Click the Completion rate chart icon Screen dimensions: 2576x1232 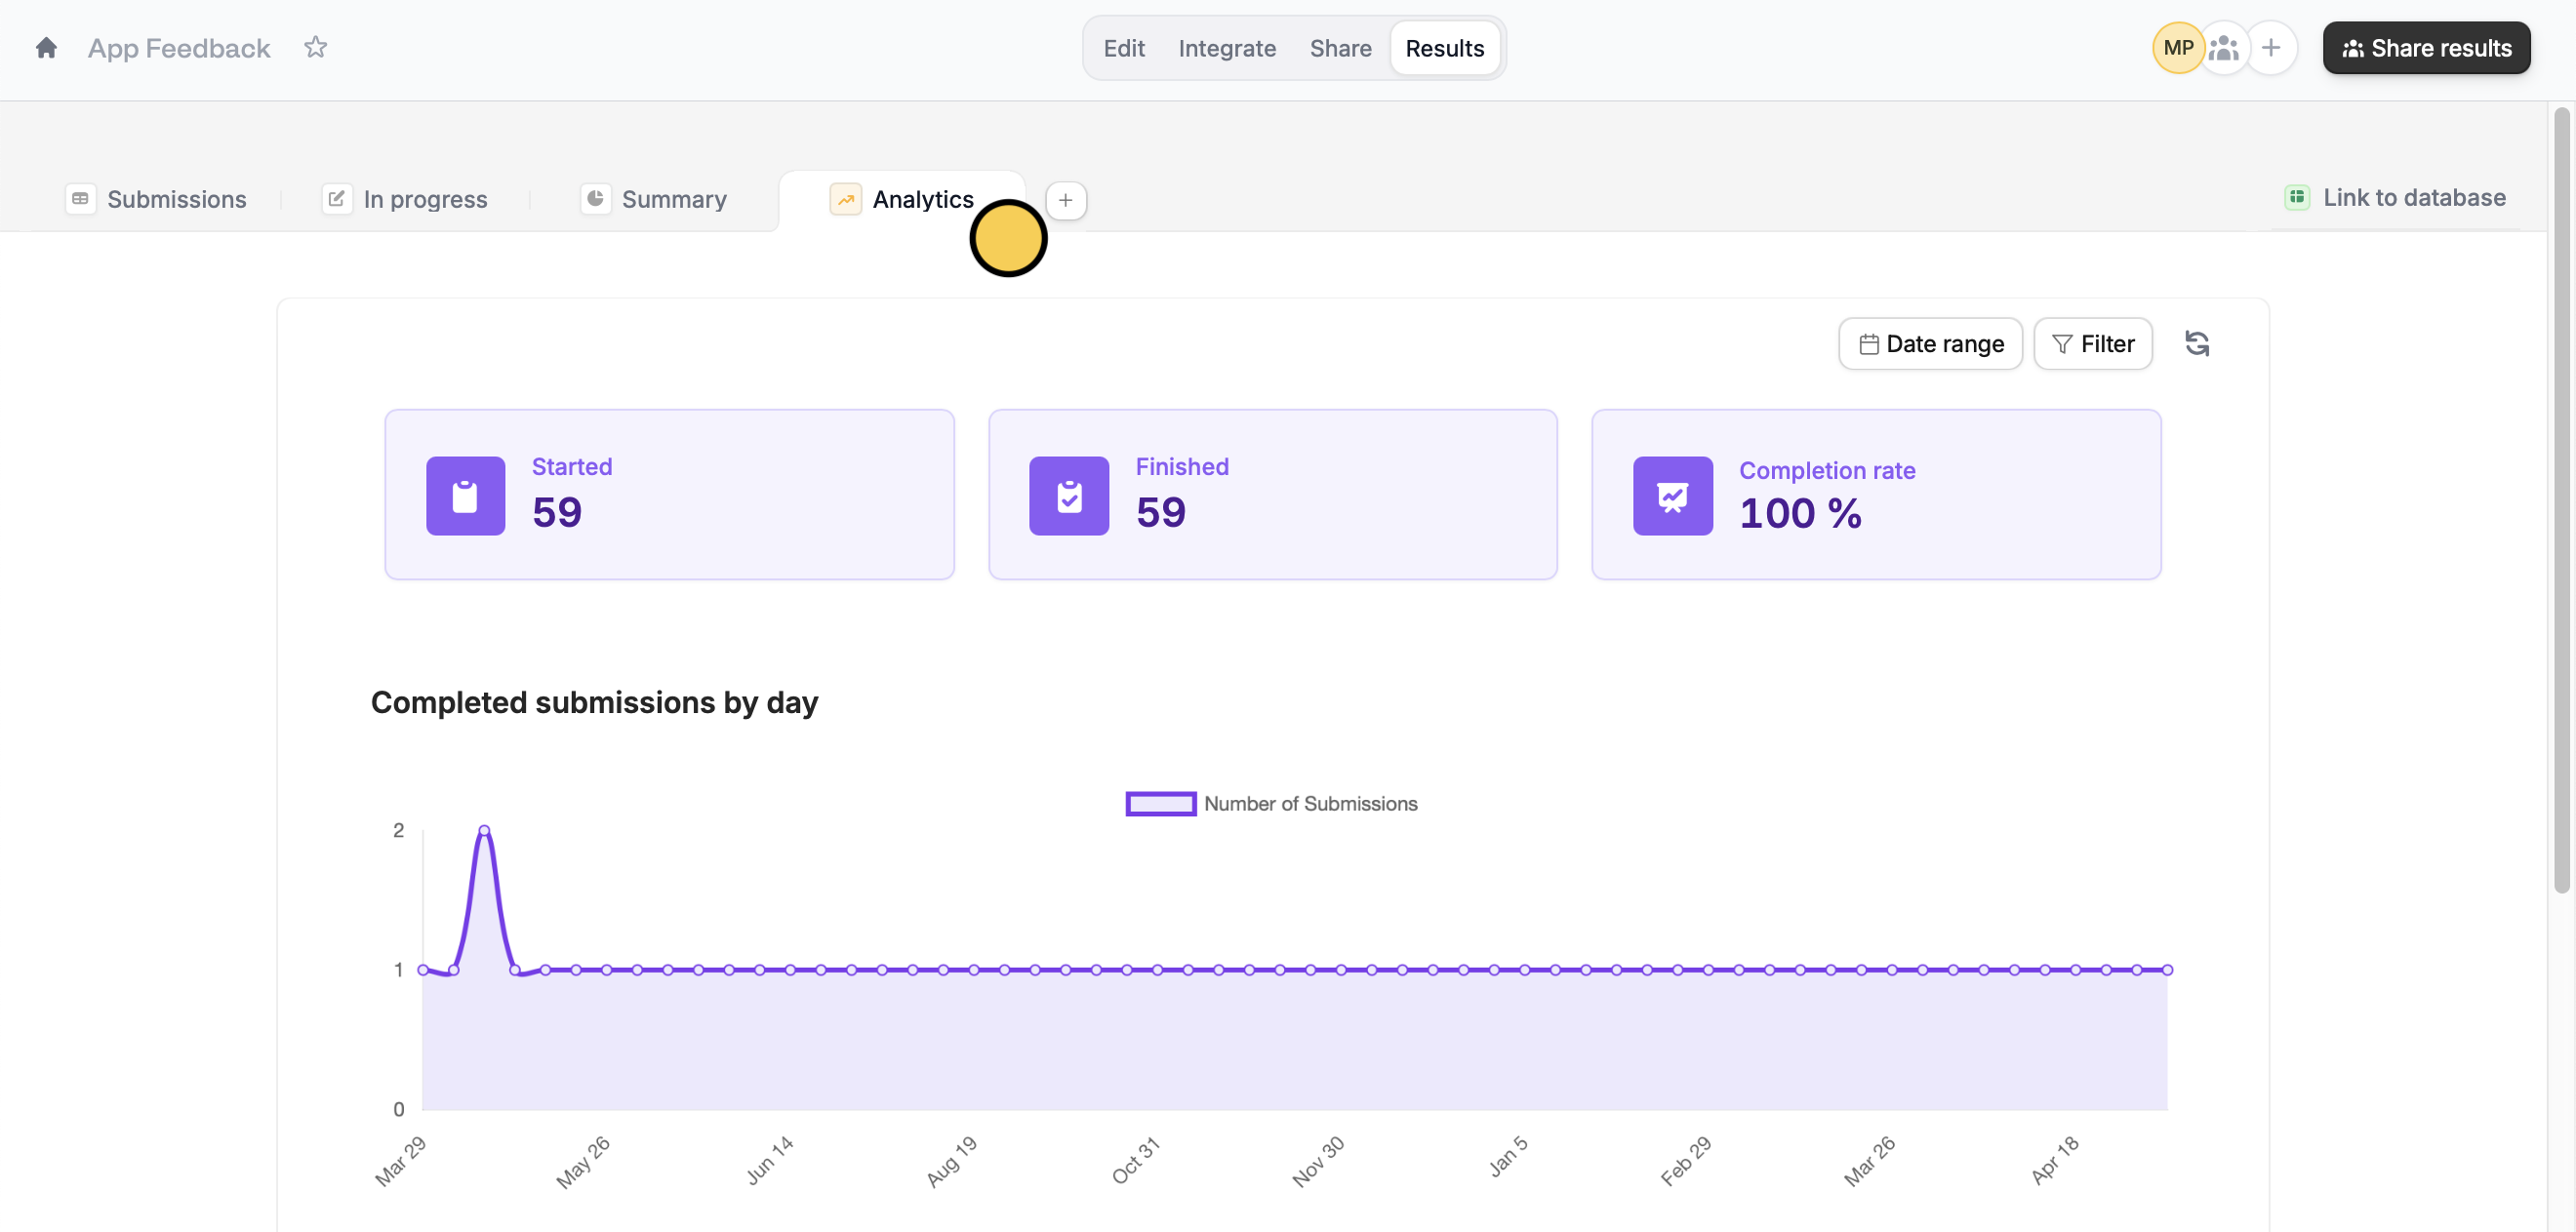[1672, 496]
